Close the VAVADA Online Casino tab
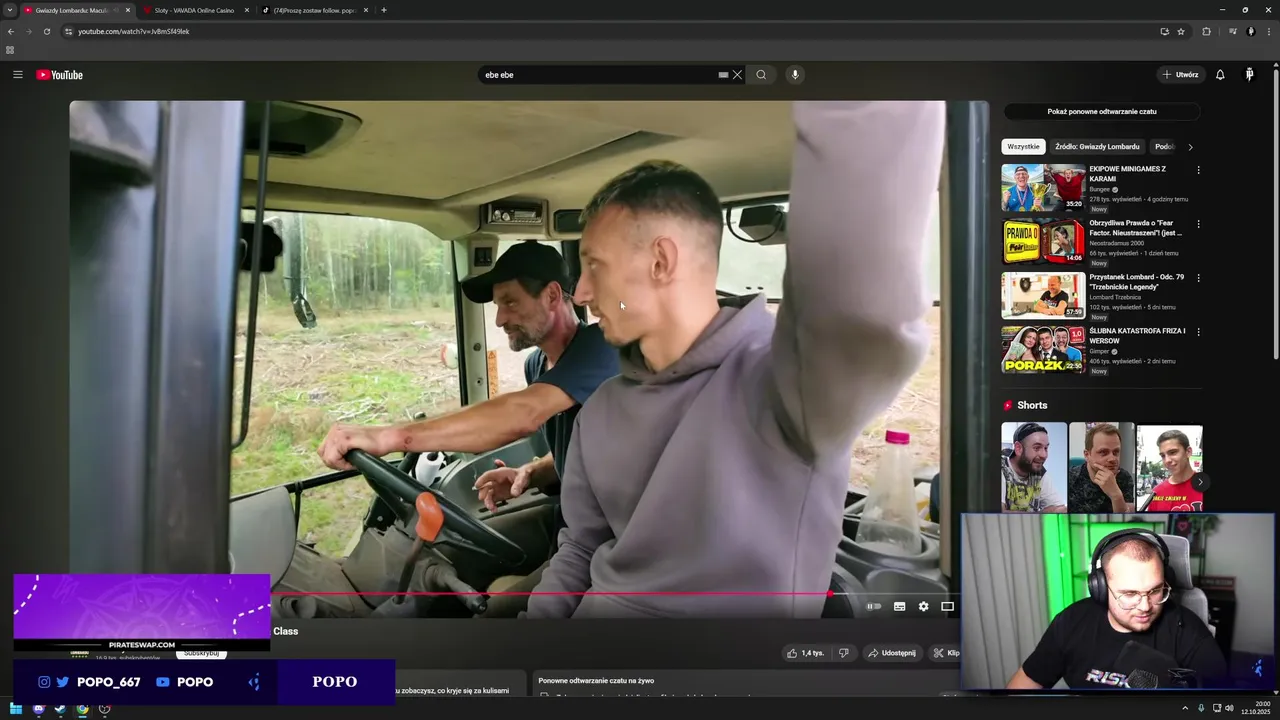 [247, 10]
